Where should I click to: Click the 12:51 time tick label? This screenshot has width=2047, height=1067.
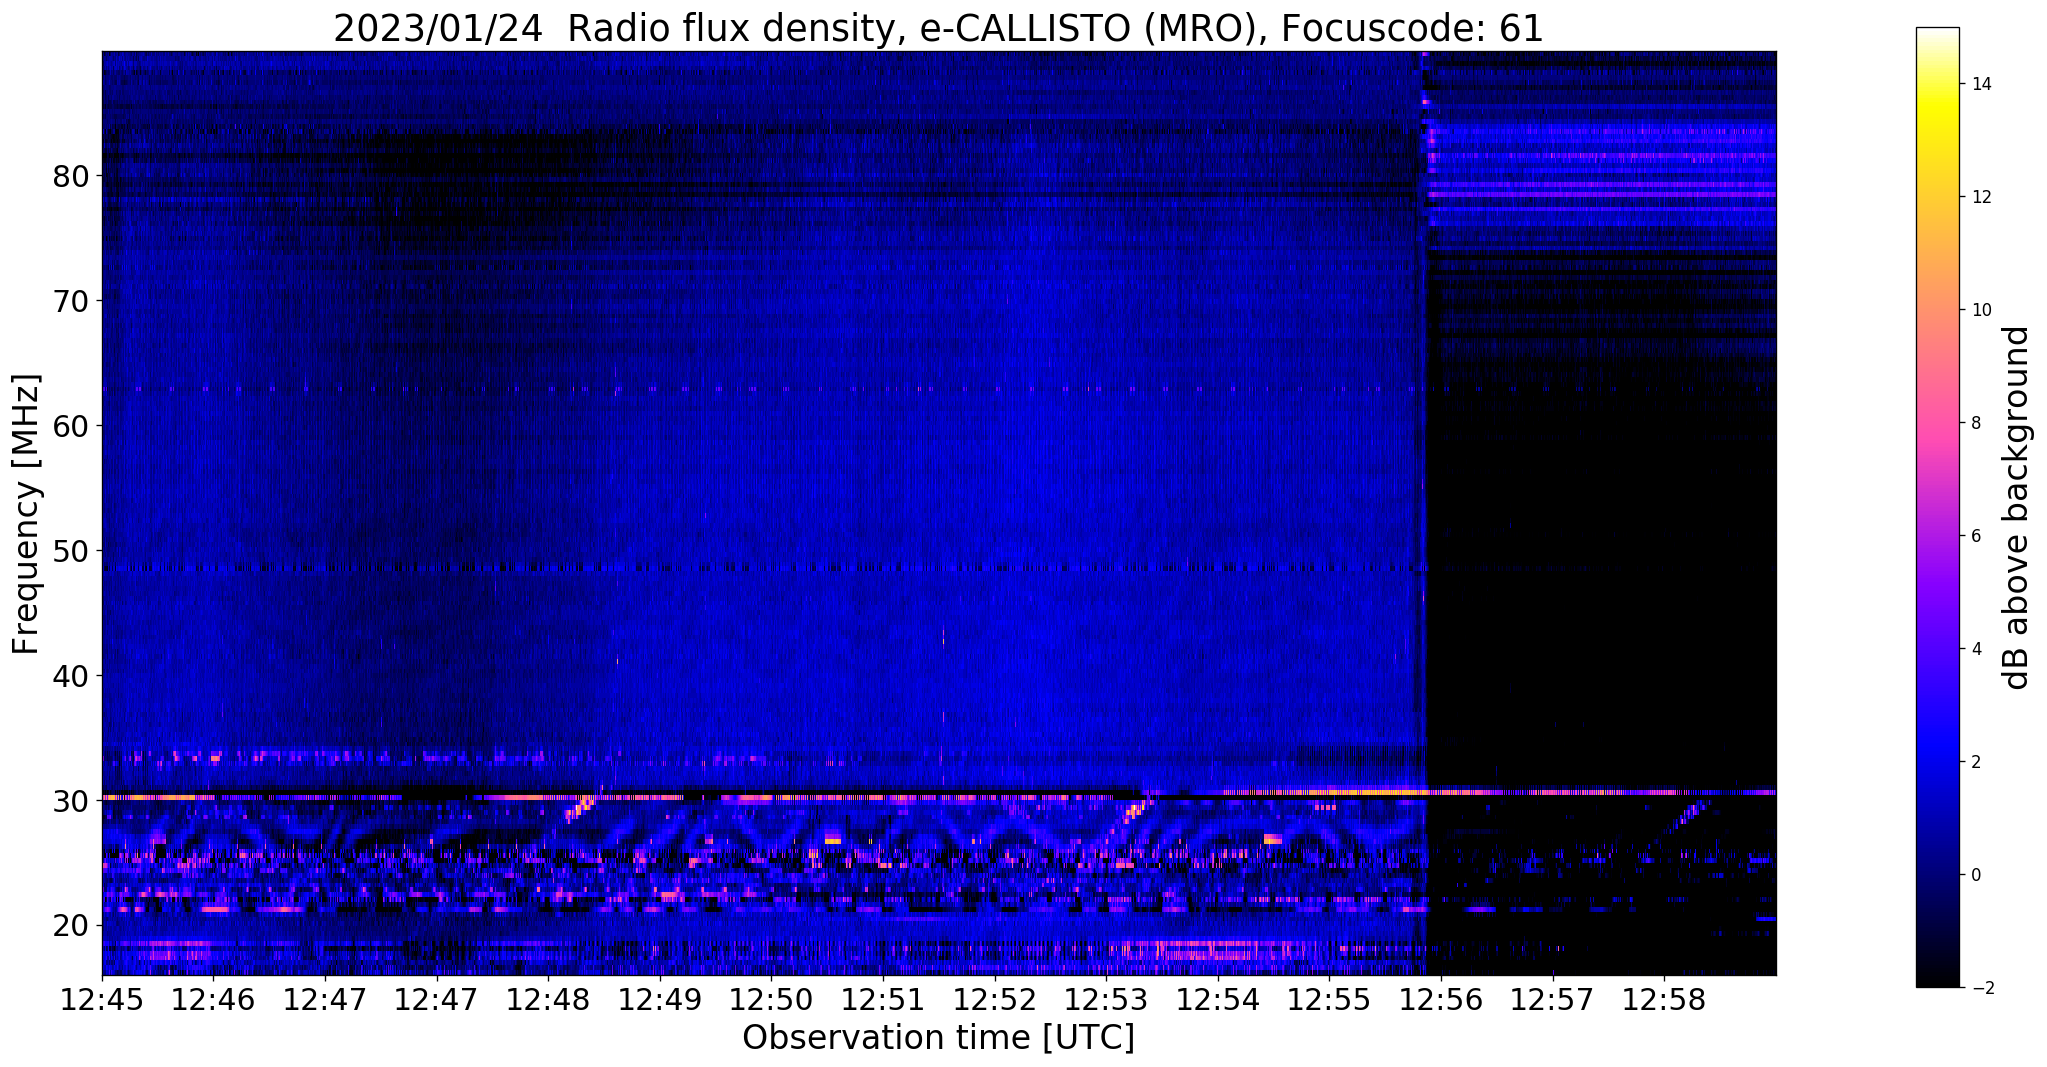click(x=883, y=999)
